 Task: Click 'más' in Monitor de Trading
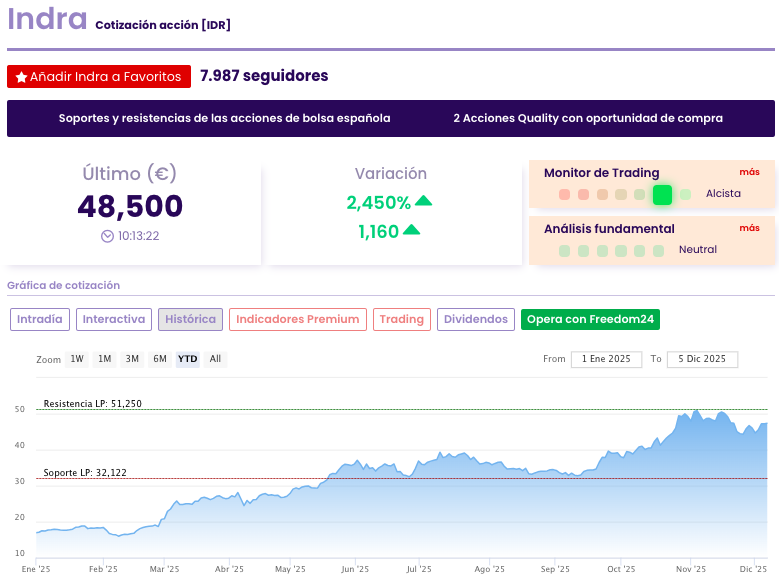[749, 172]
